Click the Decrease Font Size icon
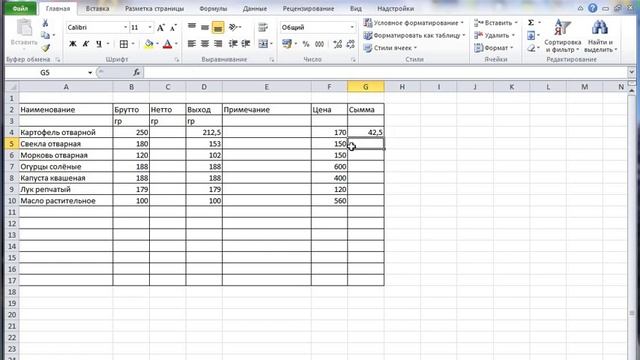Viewport: 640px width, 360px height. coord(173,27)
